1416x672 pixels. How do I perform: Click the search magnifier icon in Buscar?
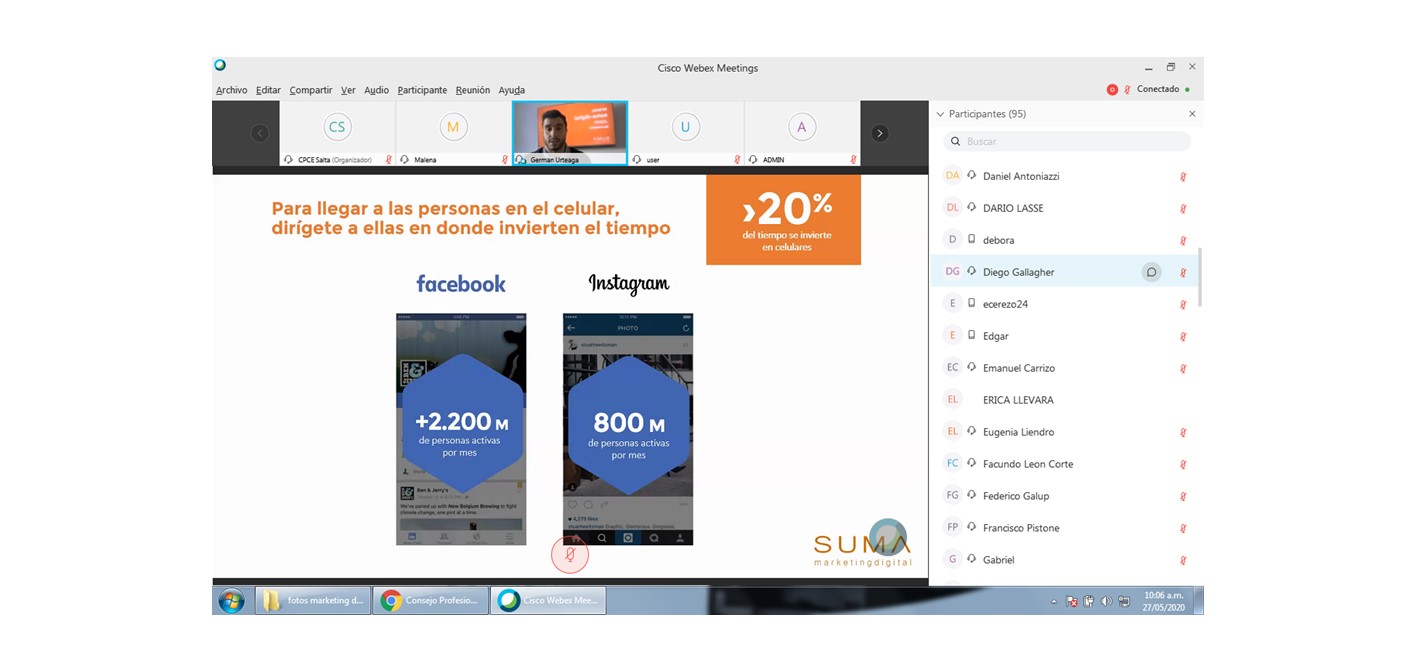click(x=955, y=141)
